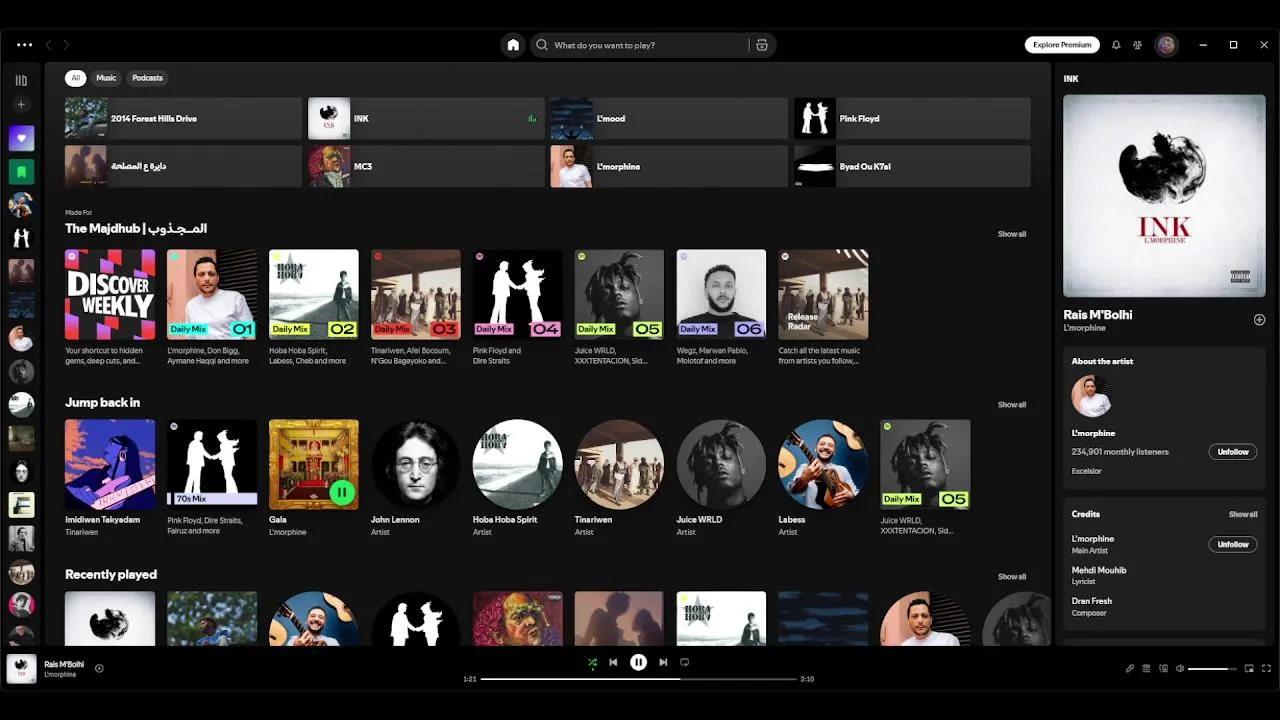Switch to the Podcasts filter
This screenshot has height=720, width=1280.
tap(148, 78)
